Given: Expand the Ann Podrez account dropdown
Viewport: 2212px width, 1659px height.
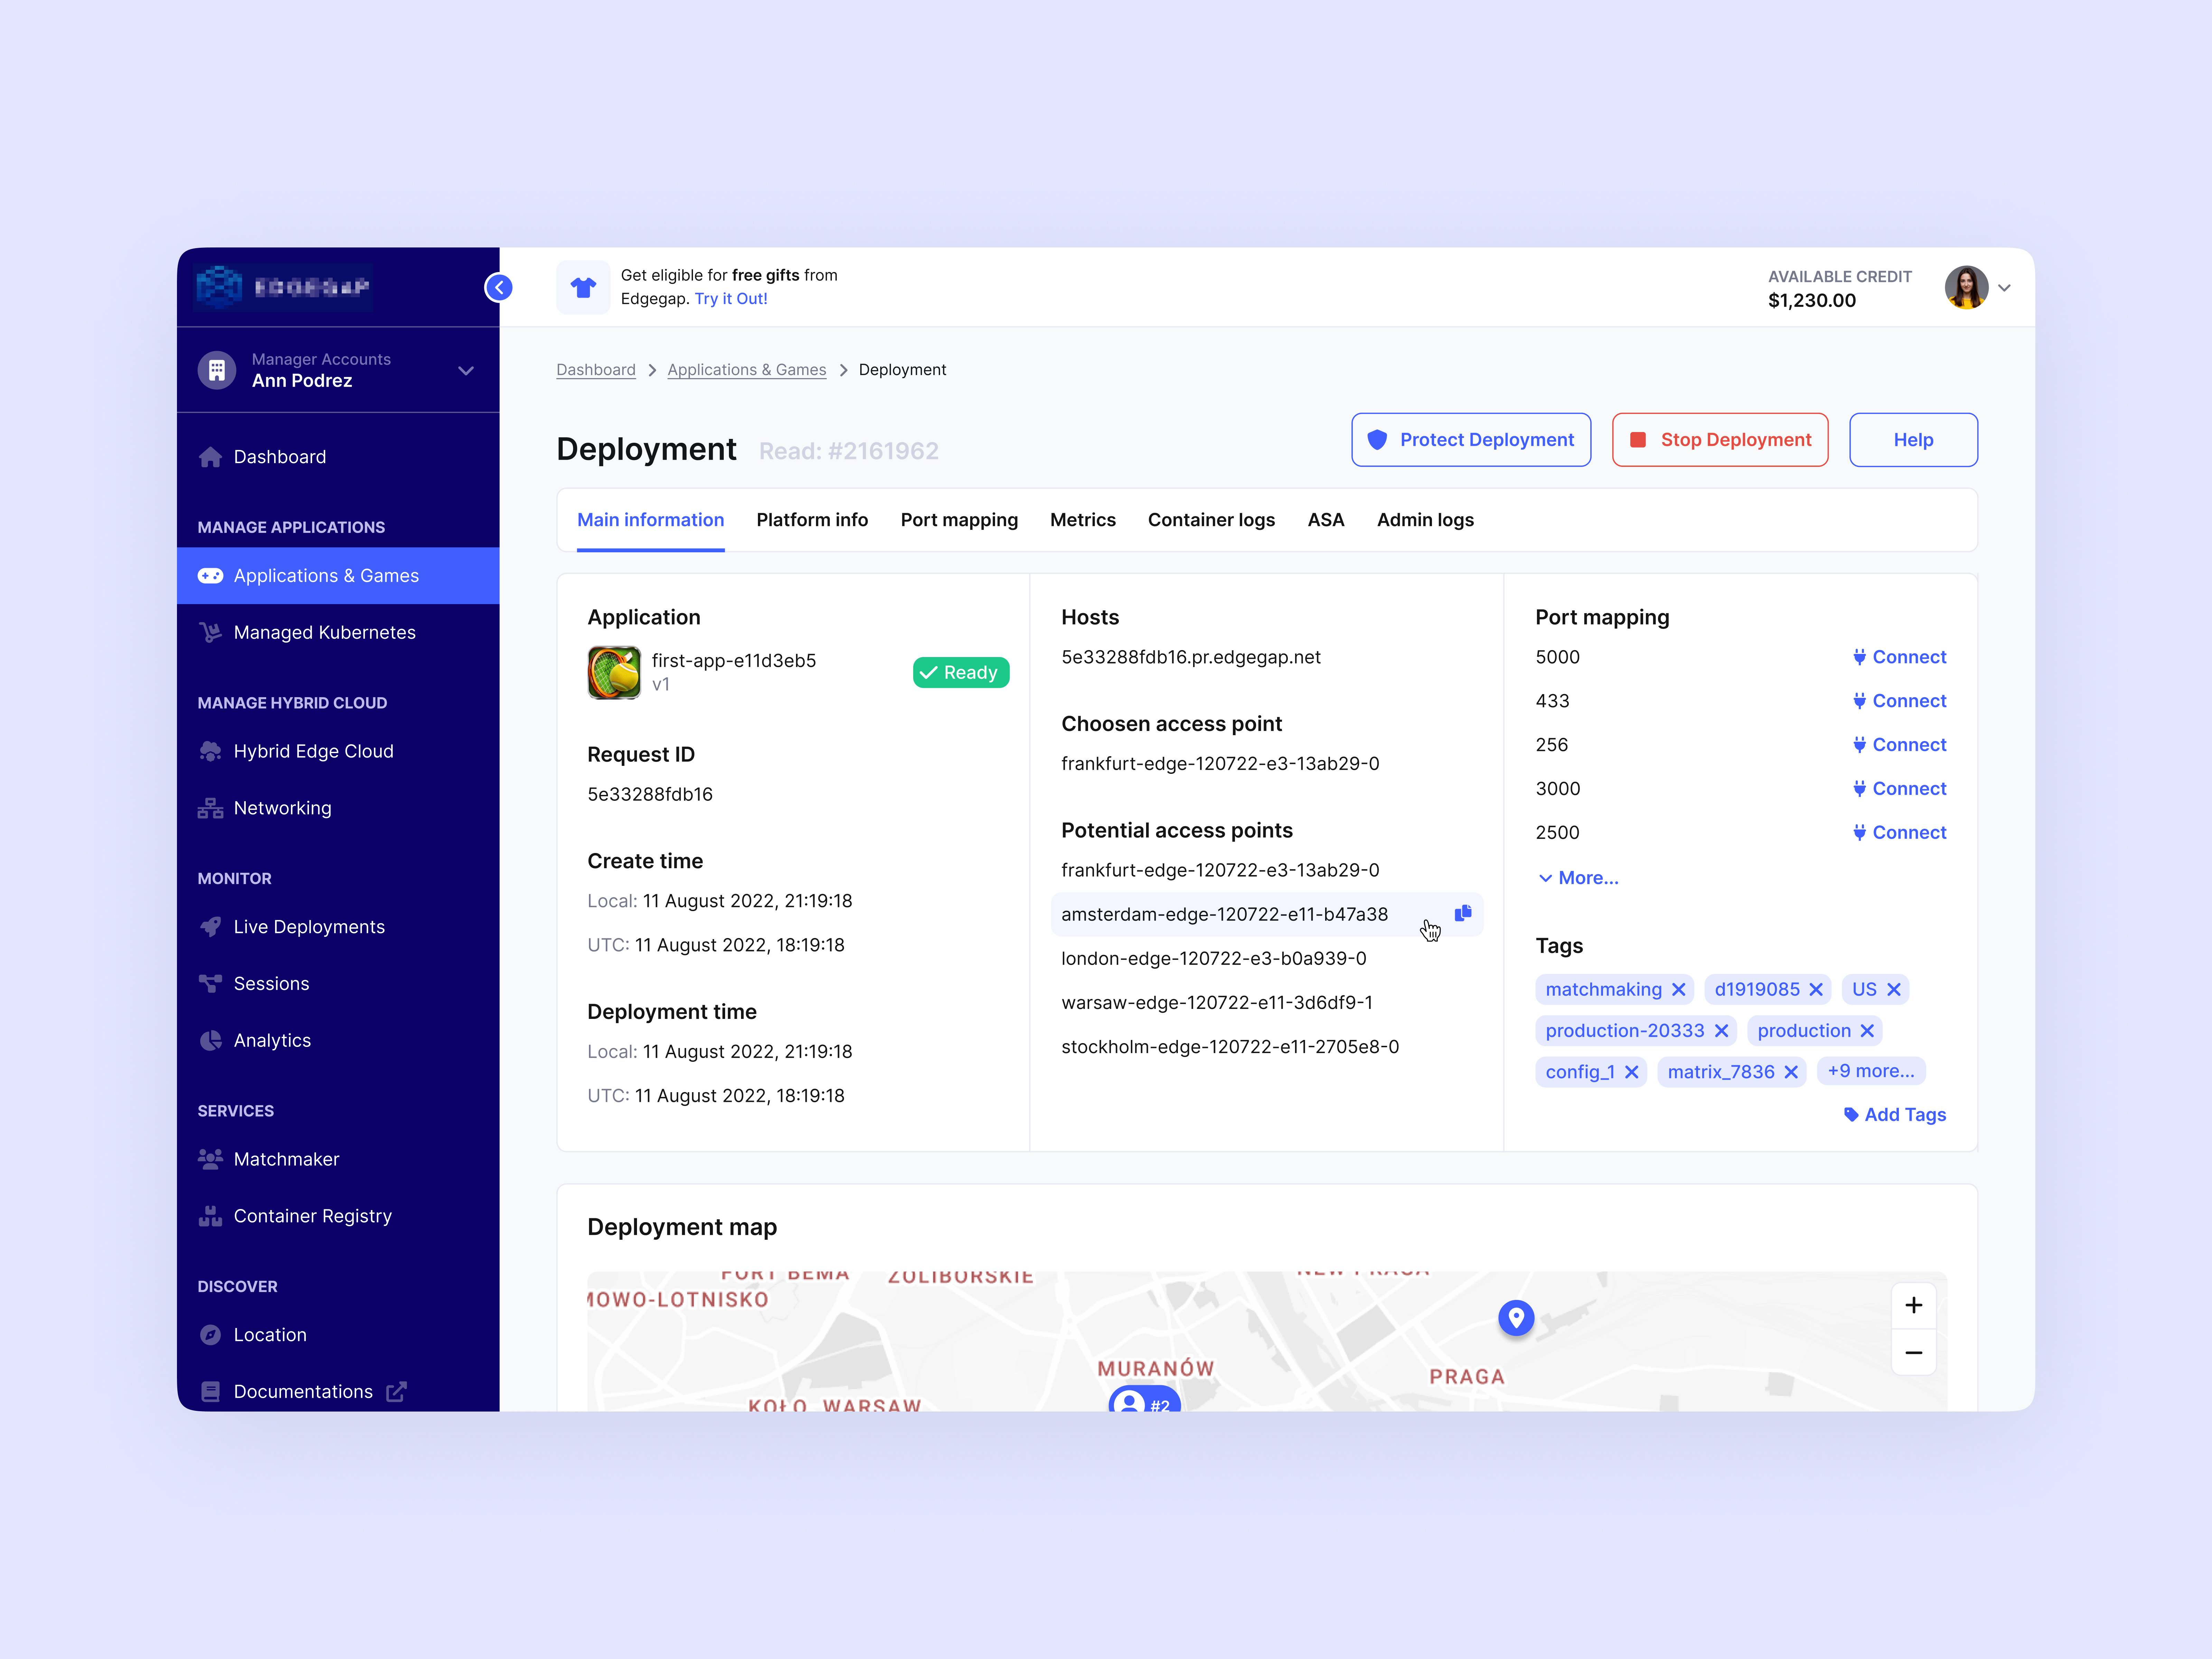Looking at the screenshot, I should [x=465, y=370].
